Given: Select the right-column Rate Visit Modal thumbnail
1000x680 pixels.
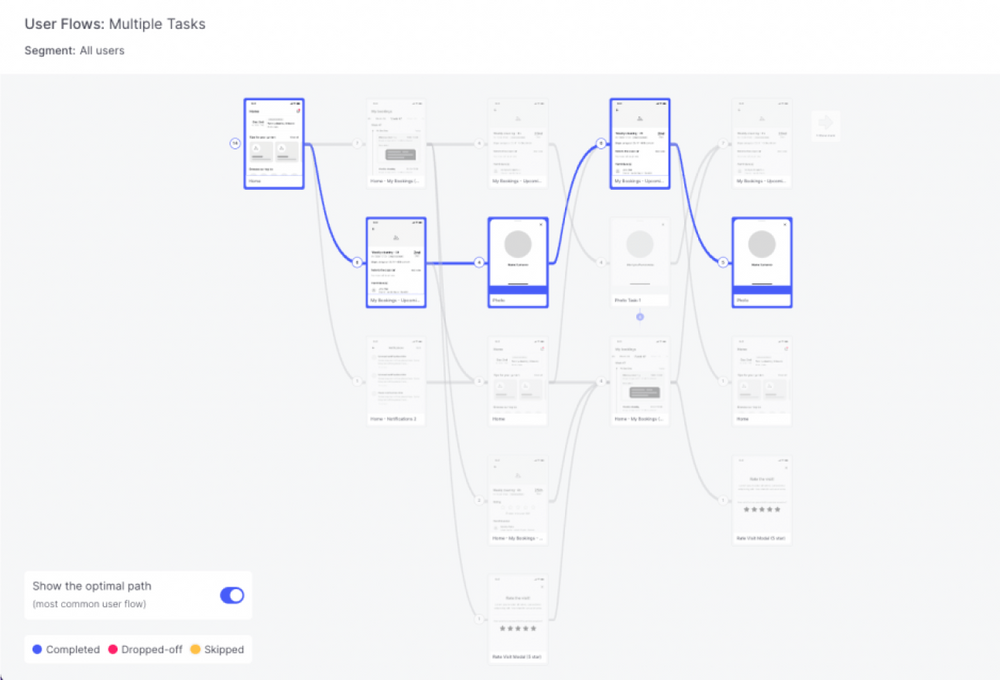Looking at the screenshot, I should 762,494.
